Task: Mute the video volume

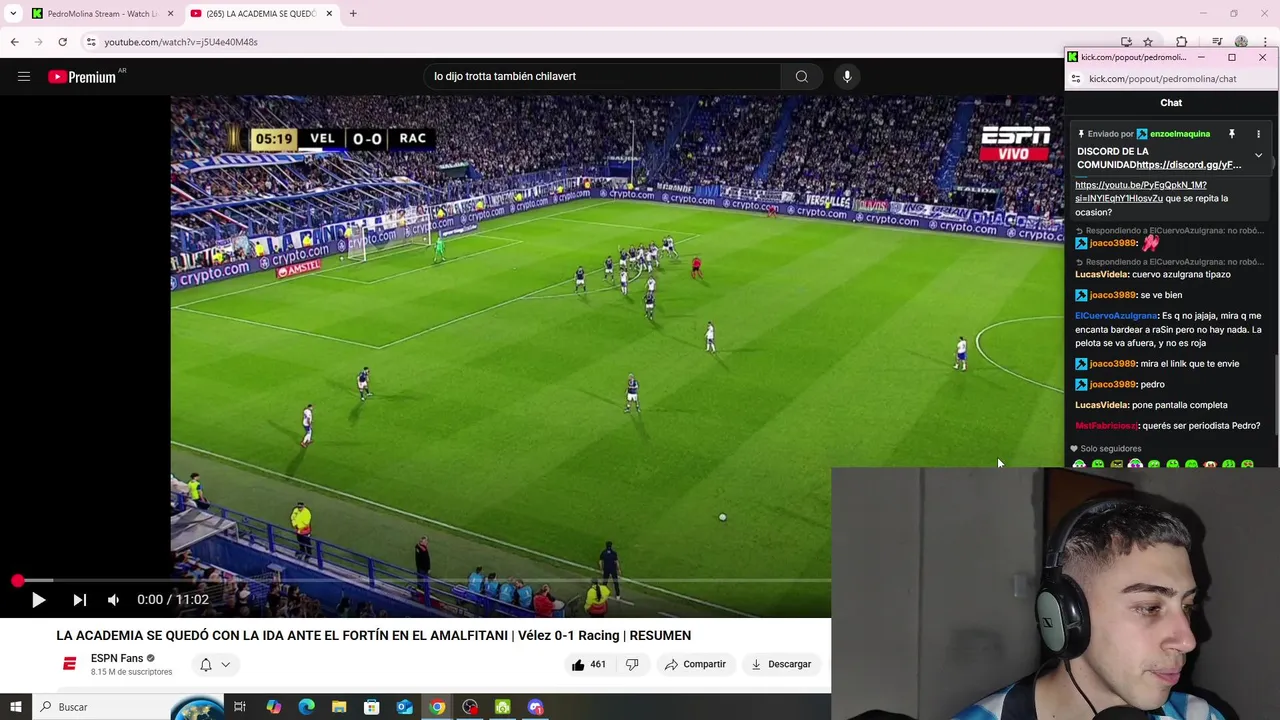Action: point(113,600)
